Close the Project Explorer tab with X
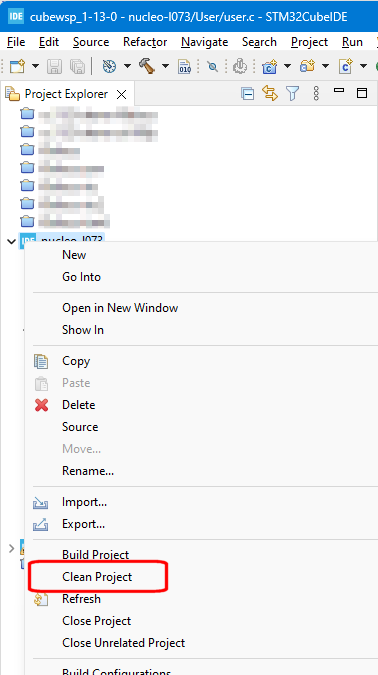This screenshot has width=378, height=675. pos(122,94)
